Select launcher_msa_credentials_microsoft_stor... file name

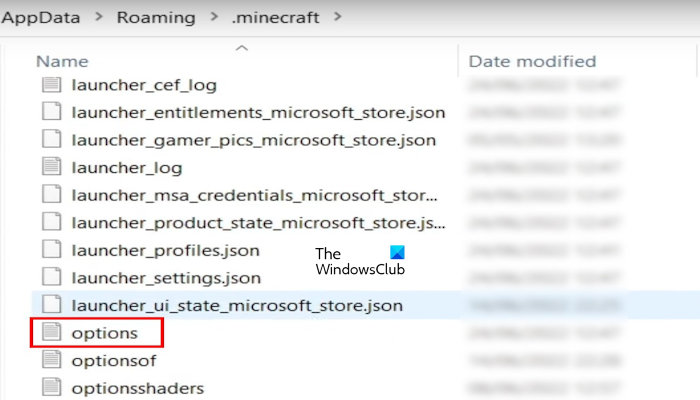[x=254, y=195]
